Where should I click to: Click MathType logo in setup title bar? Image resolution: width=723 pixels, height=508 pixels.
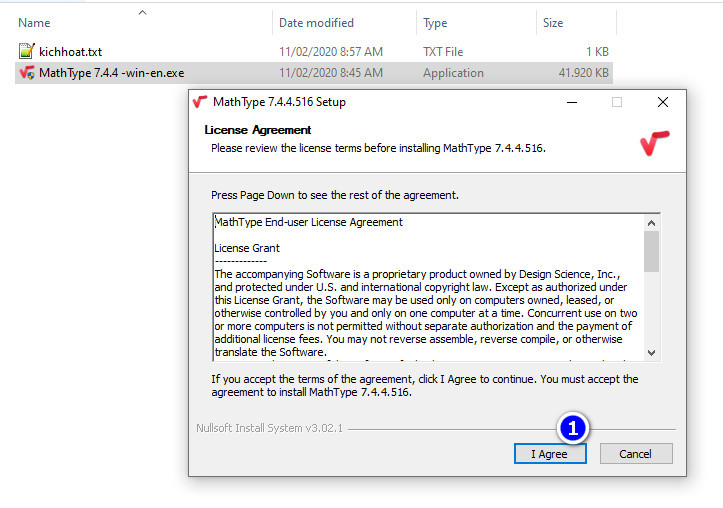coord(200,102)
